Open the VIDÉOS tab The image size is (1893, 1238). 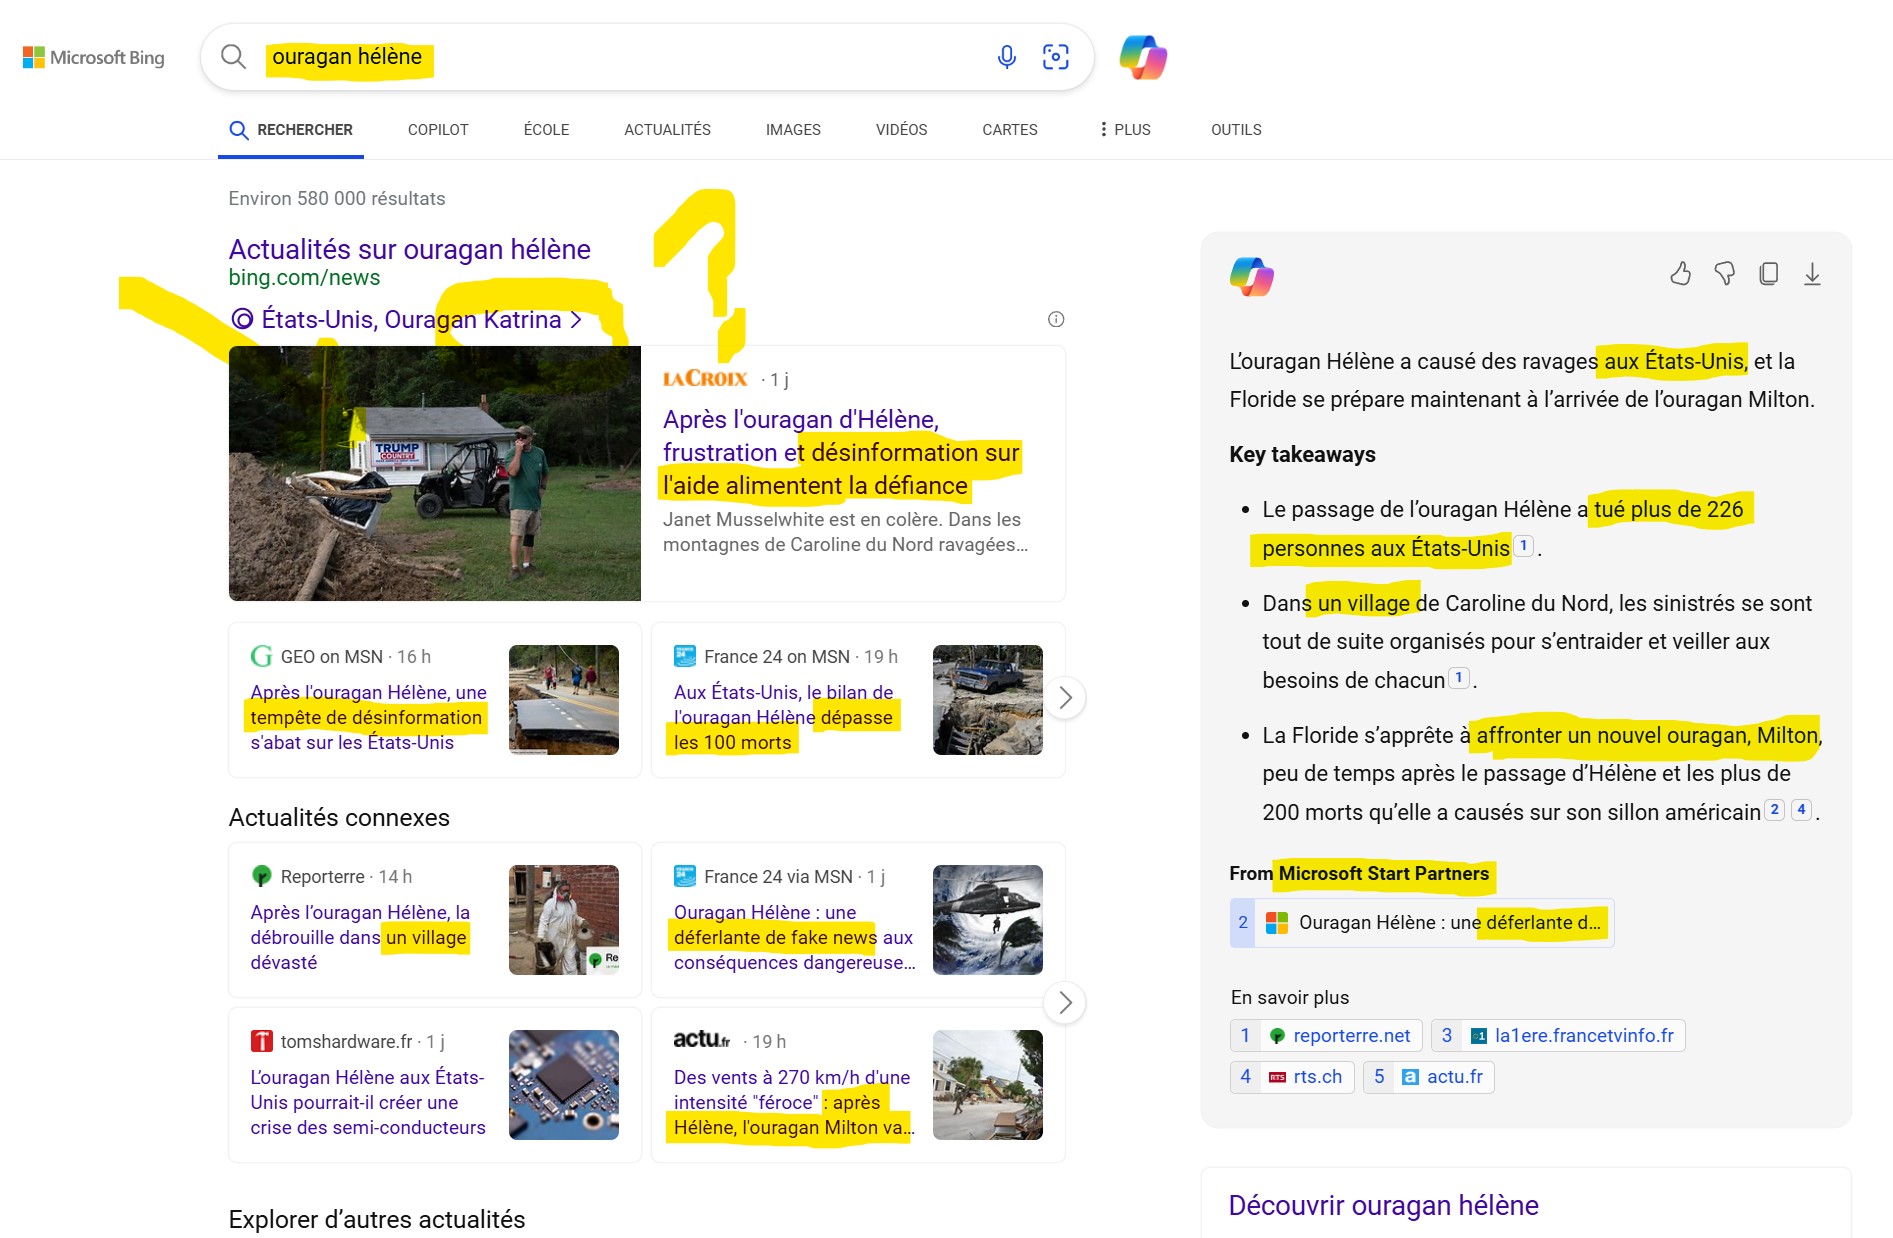901,130
